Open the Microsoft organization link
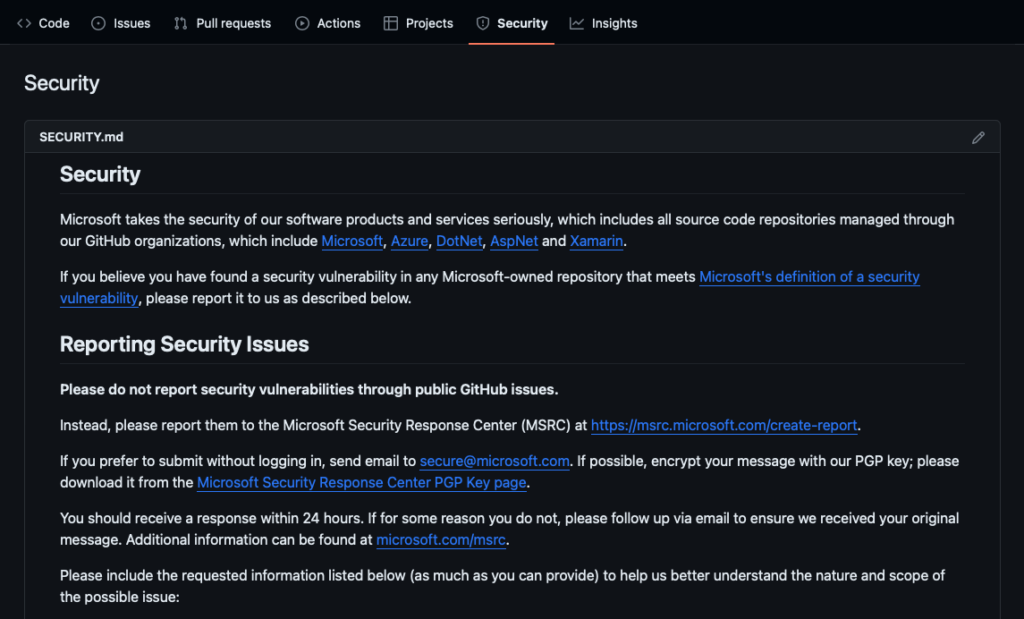 (352, 241)
